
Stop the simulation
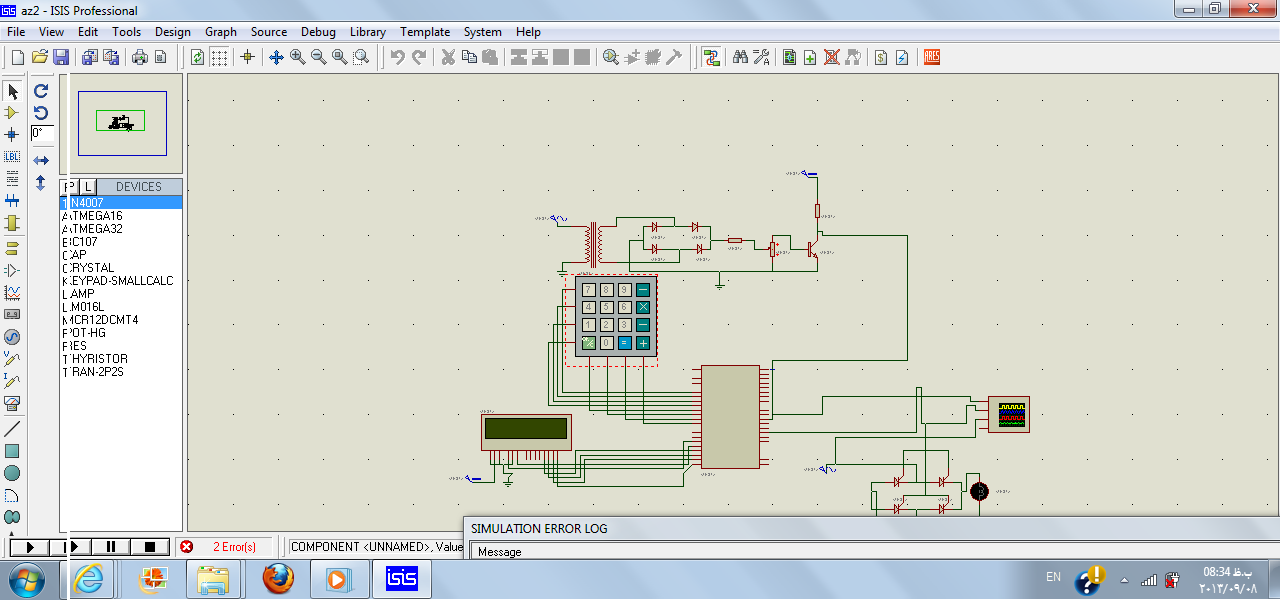click(x=149, y=547)
